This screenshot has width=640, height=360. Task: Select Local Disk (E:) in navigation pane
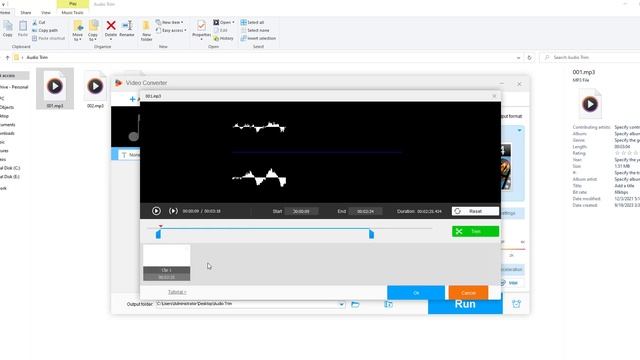pyautogui.click(x=10, y=177)
